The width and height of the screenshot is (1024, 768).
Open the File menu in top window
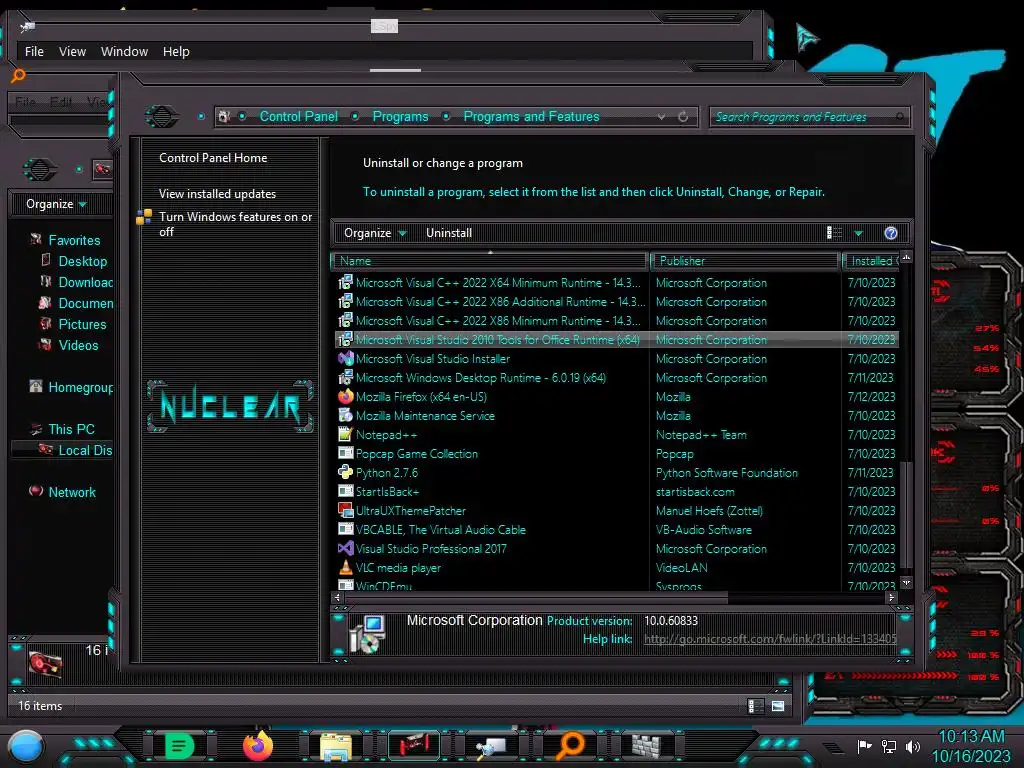pyautogui.click(x=34, y=52)
